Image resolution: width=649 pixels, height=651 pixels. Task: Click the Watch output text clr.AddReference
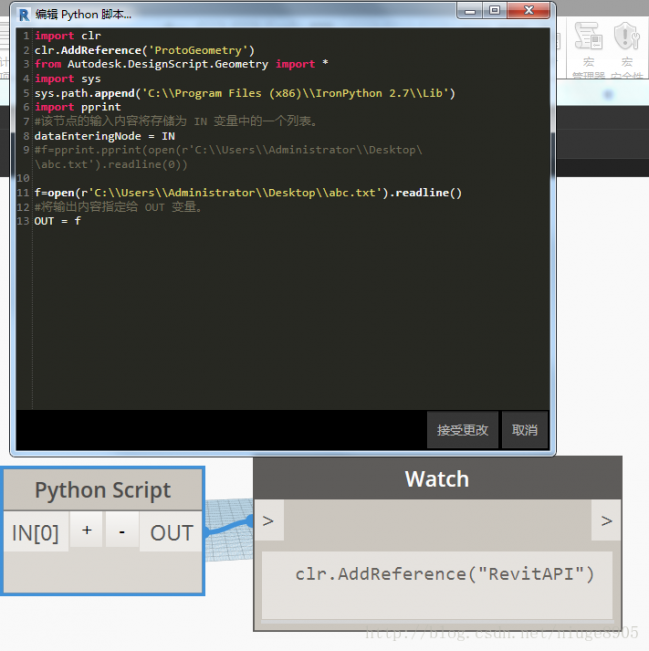click(445, 574)
